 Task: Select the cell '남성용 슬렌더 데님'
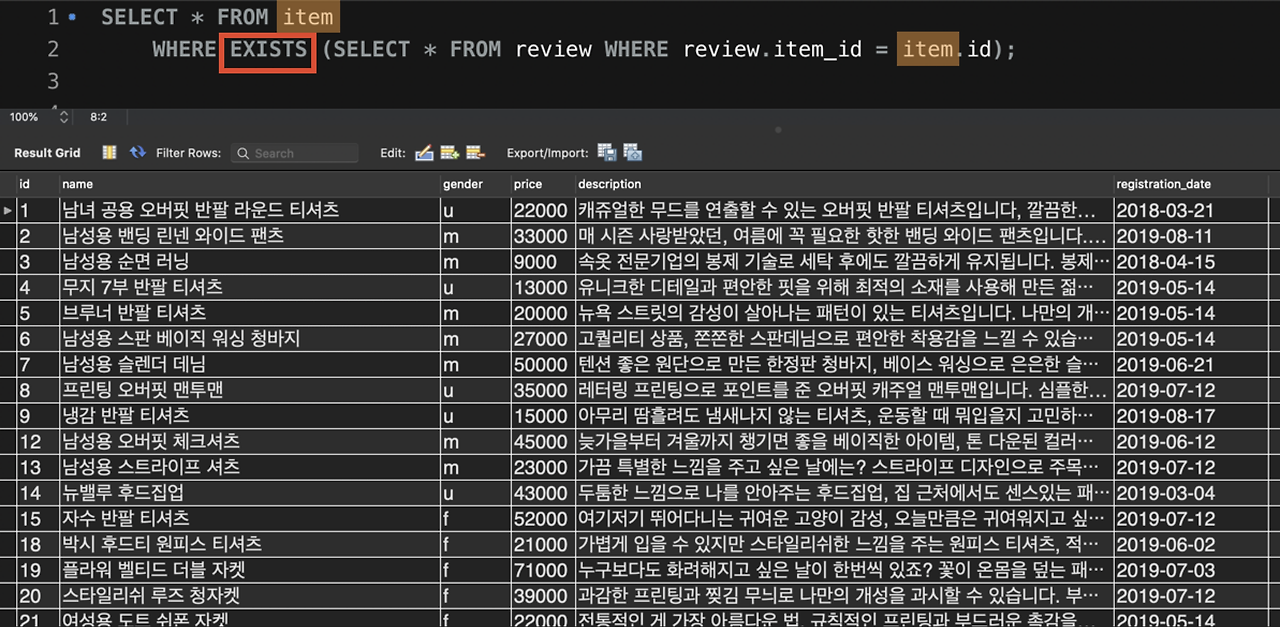click(x=249, y=364)
